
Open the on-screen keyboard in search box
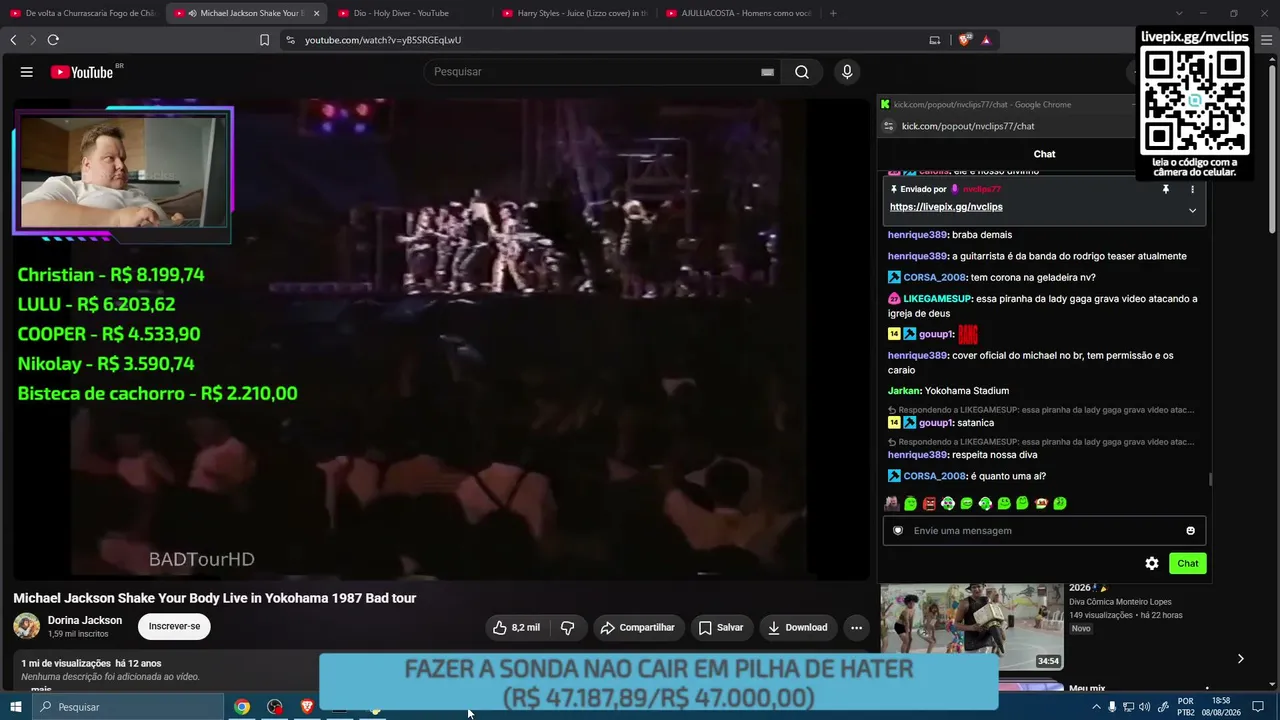(x=767, y=72)
